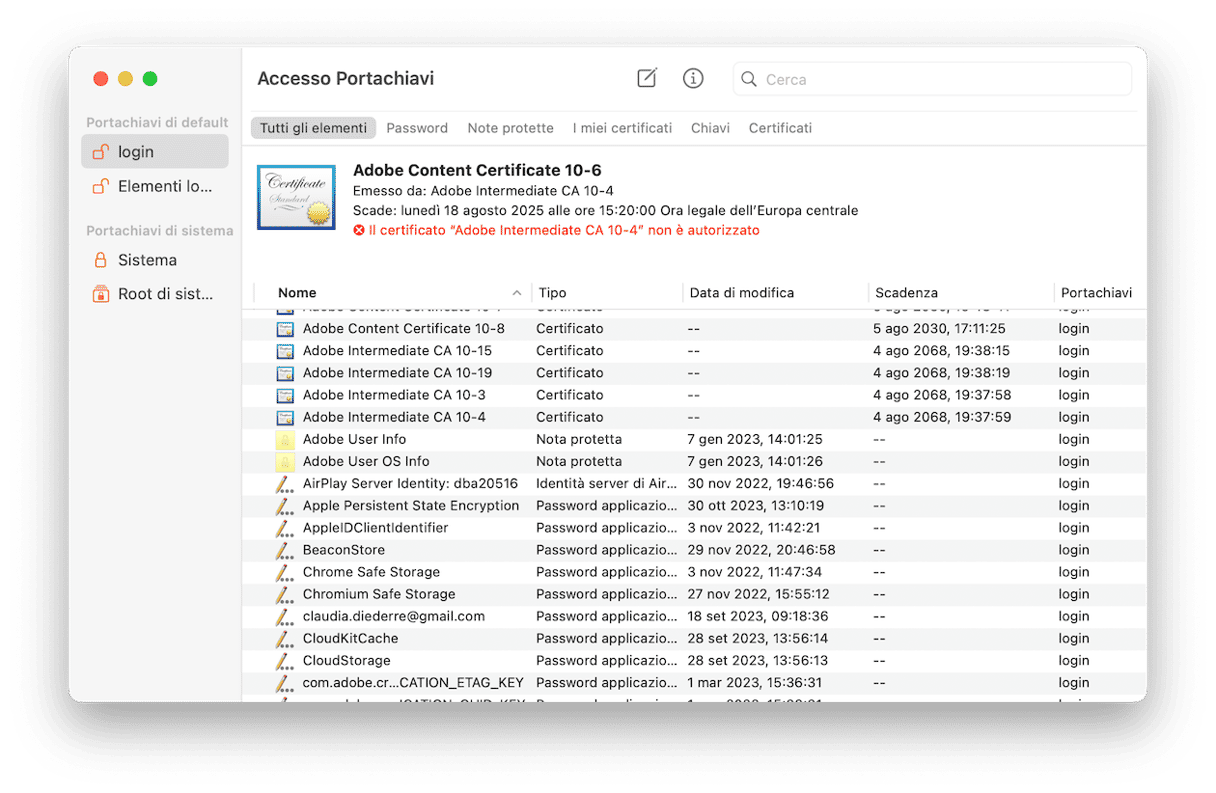Click Identità server di Air... type cell

point(607,484)
